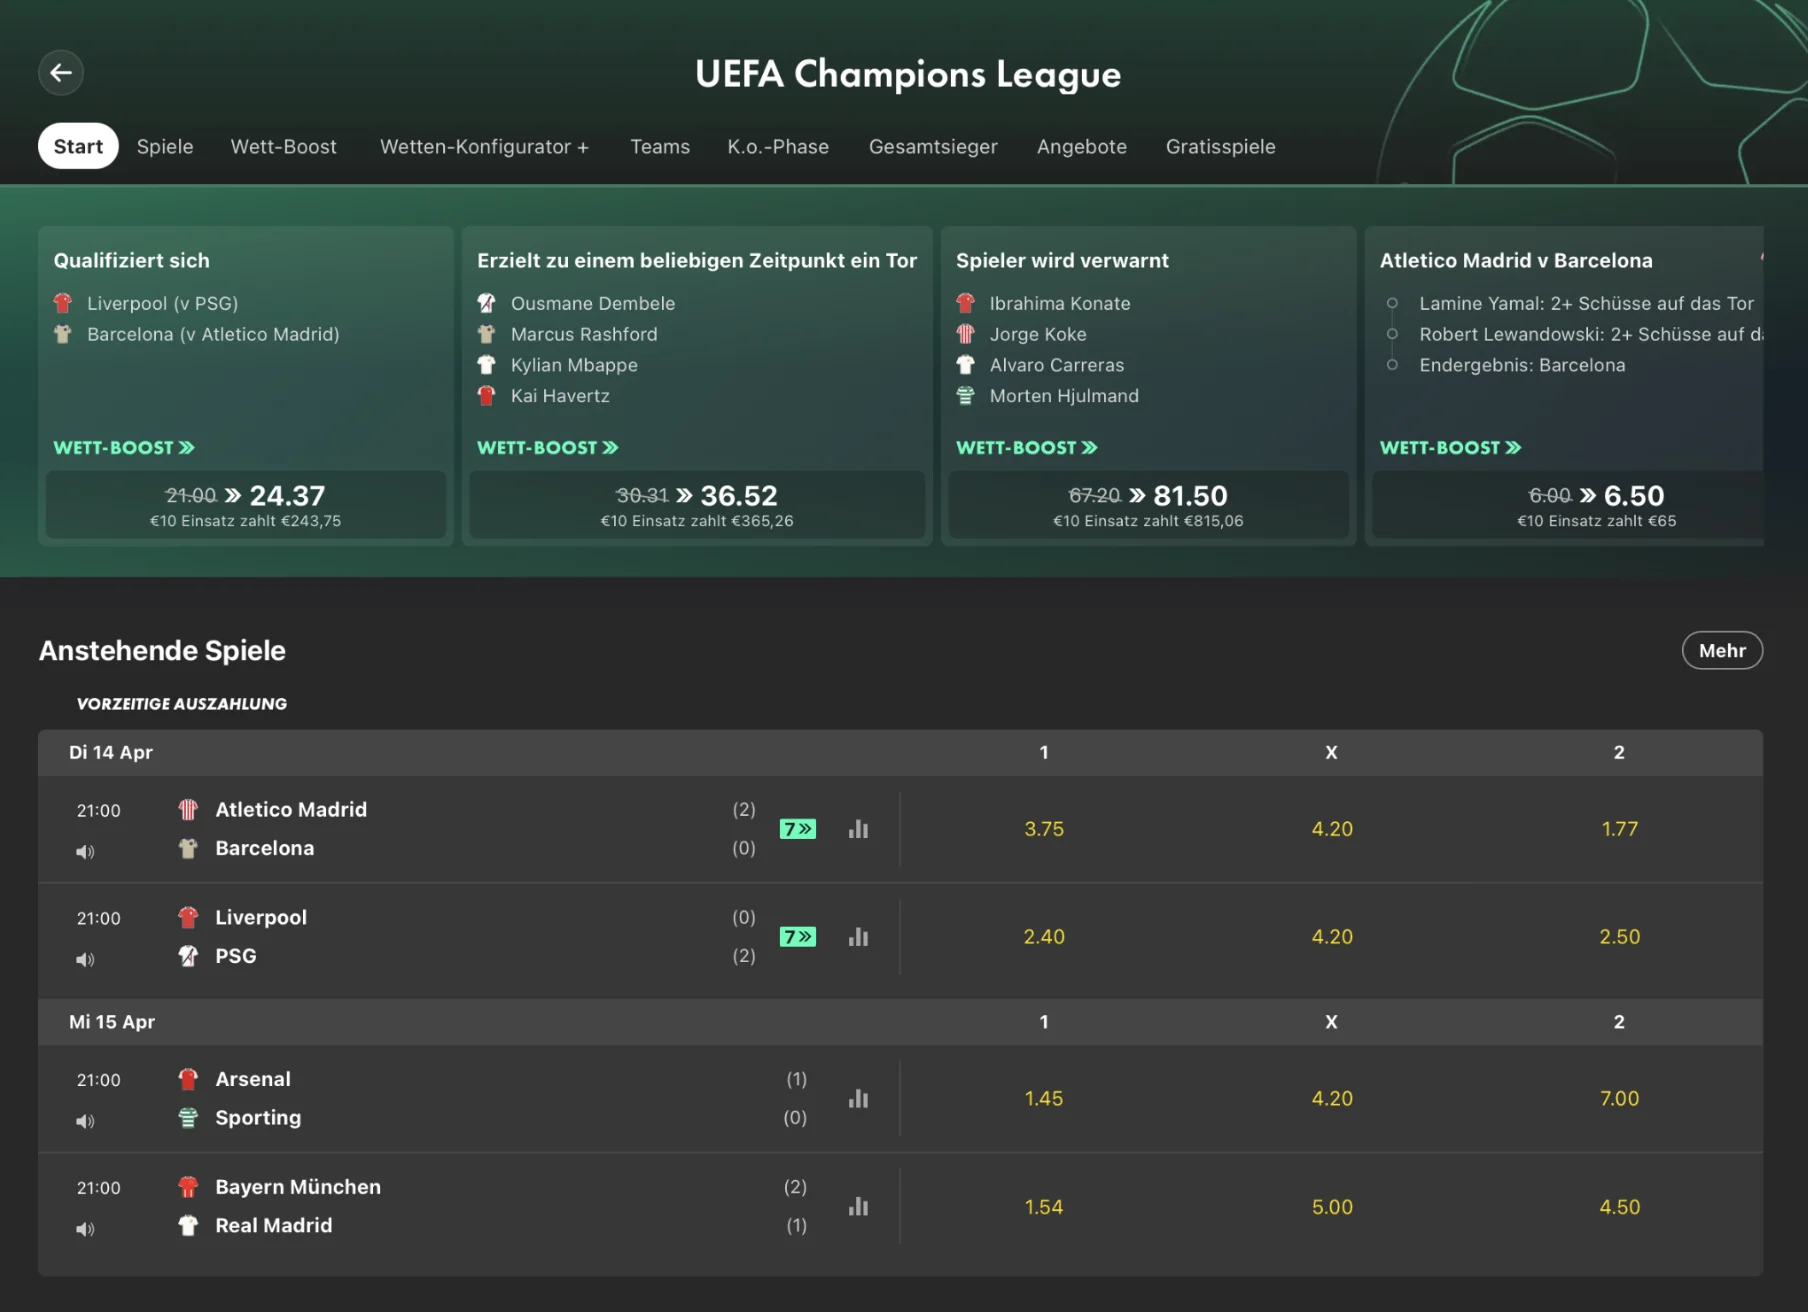This screenshot has width=1808, height=1312.
Task: Open the K.o.-Phase tab
Action: [x=778, y=147]
